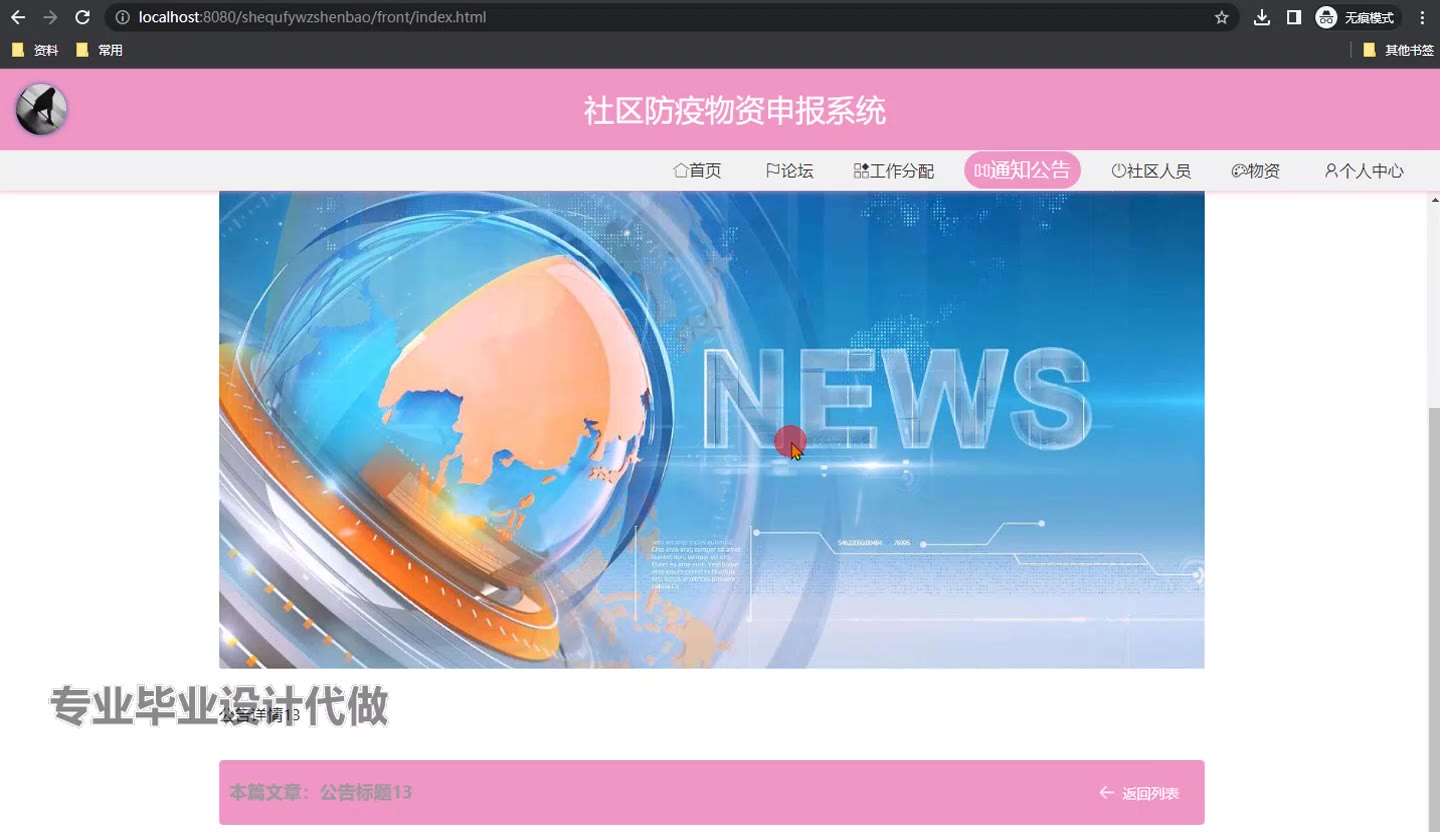Open the 工作分配 menu item
This screenshot has height=832, width=1440.
click(x=894, y=171)
